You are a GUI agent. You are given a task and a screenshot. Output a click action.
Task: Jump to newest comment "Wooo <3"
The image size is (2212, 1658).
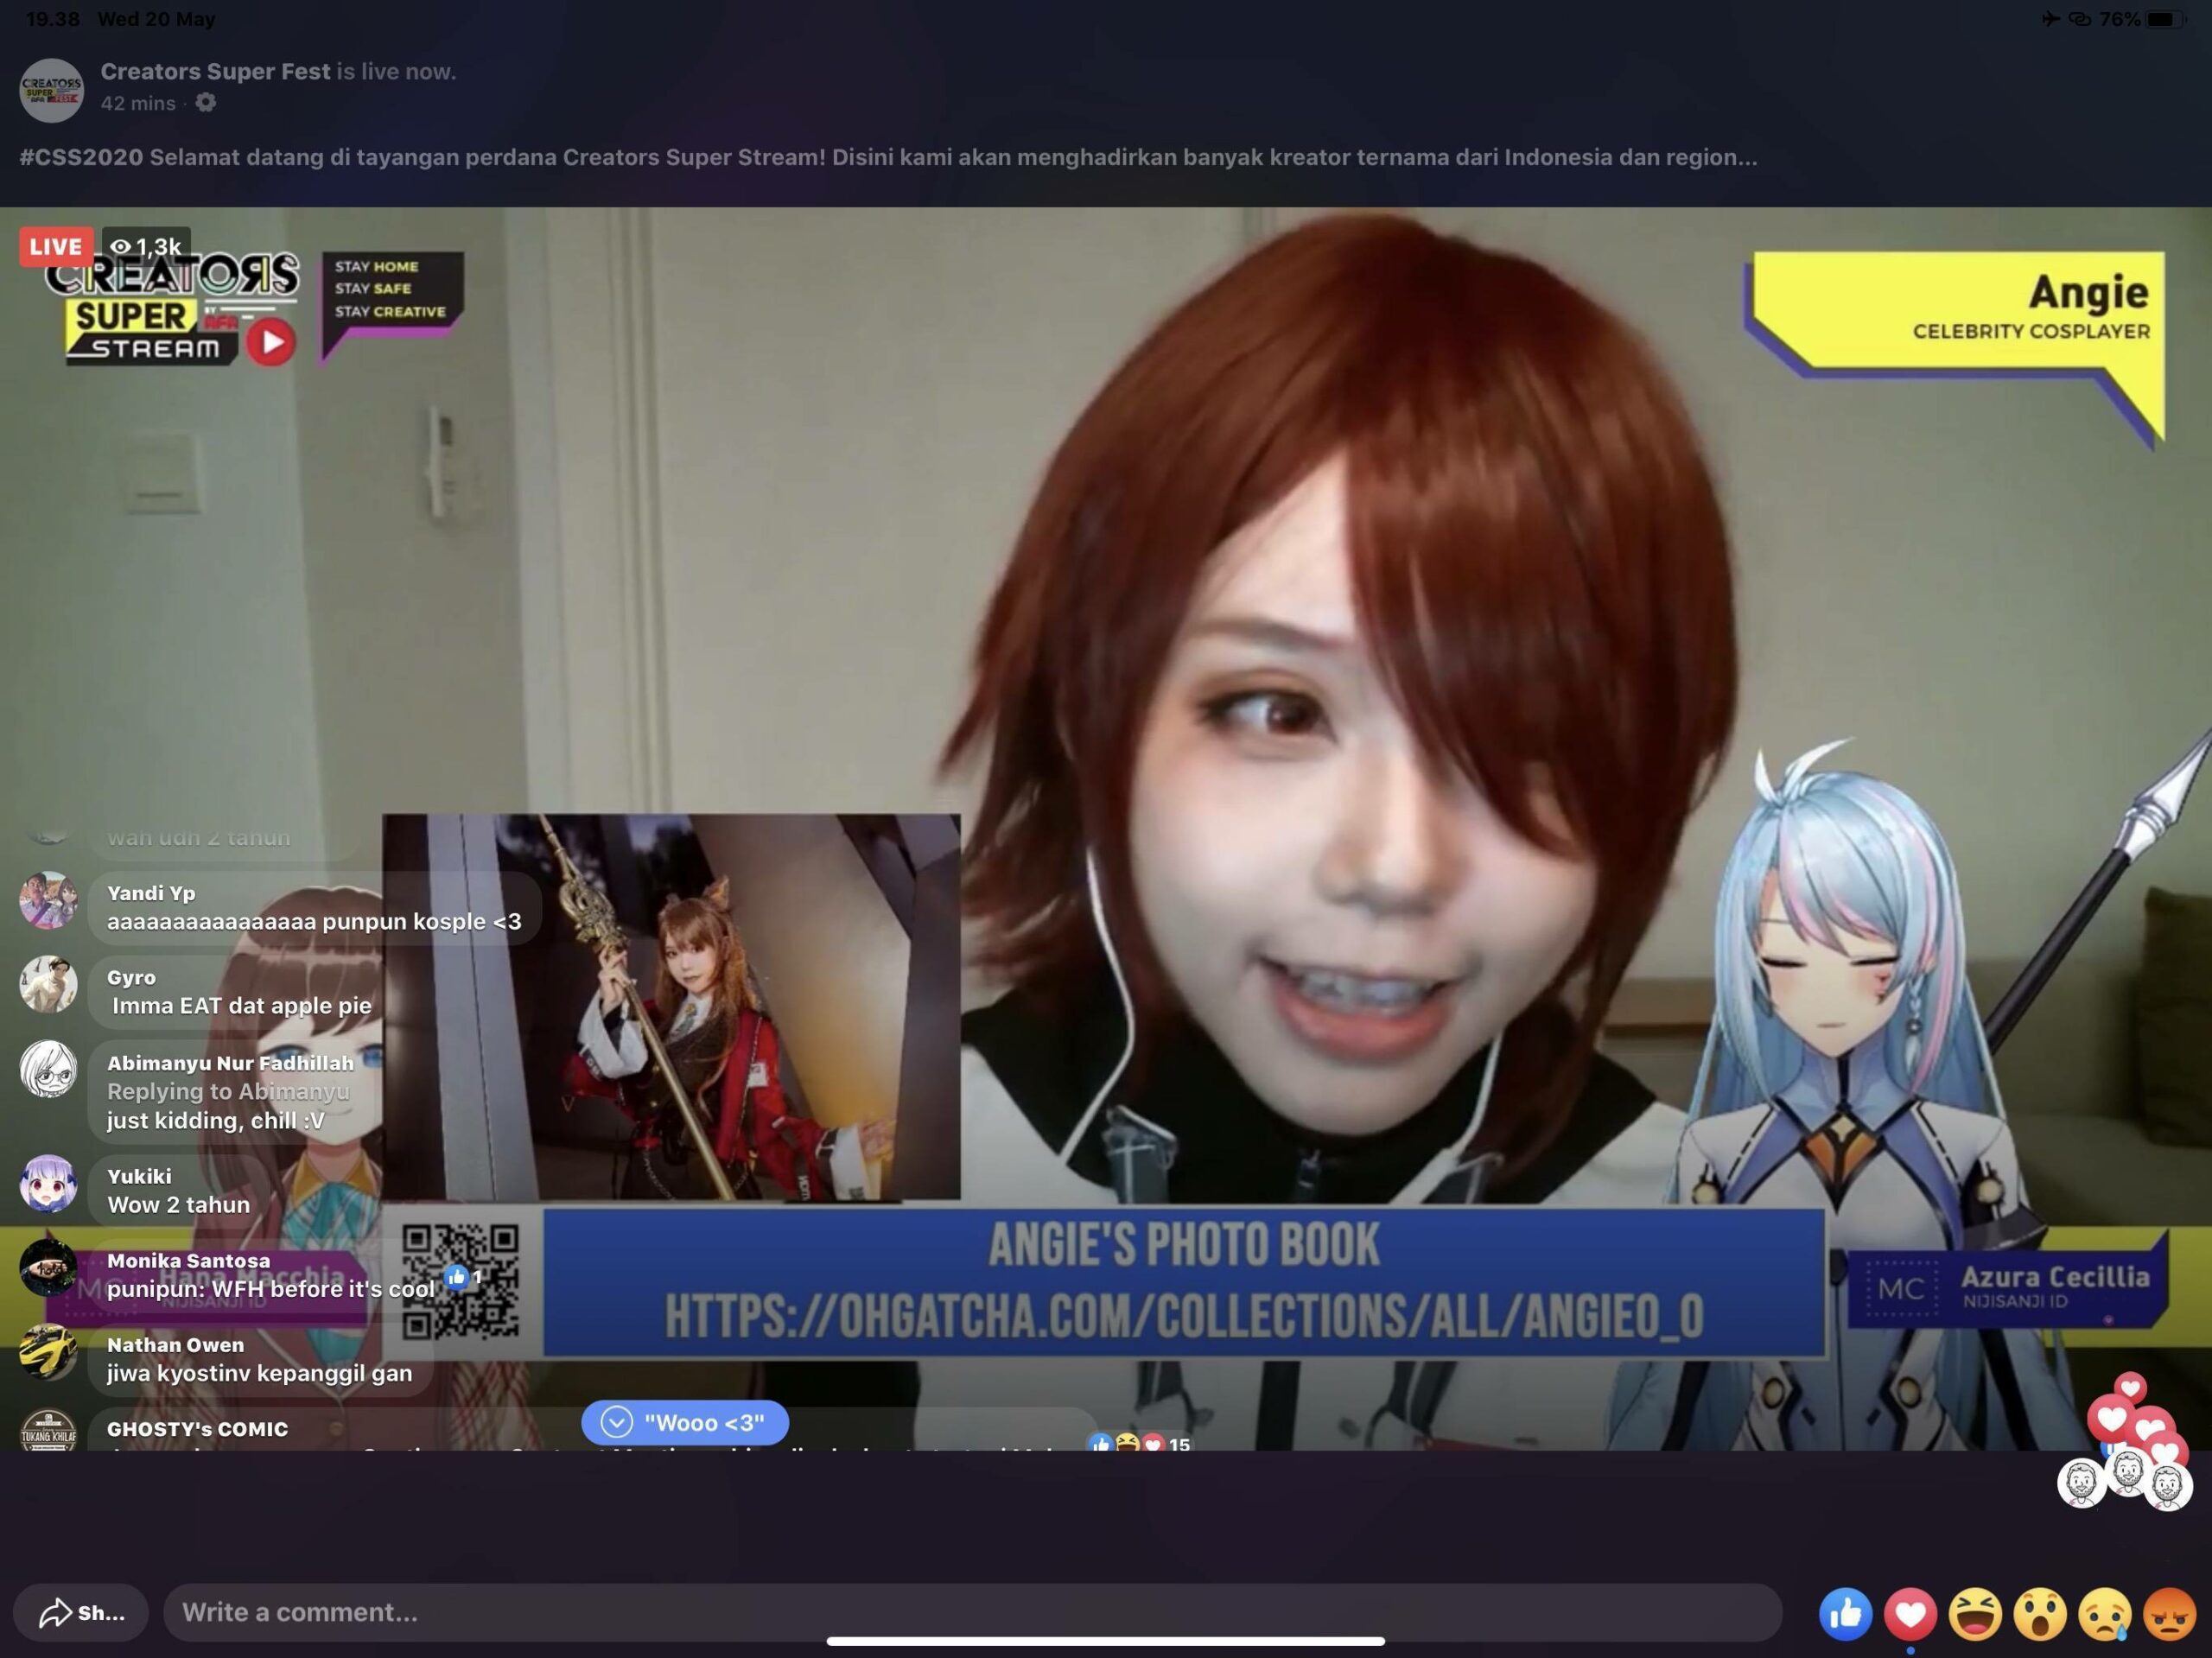(685, 1422)
